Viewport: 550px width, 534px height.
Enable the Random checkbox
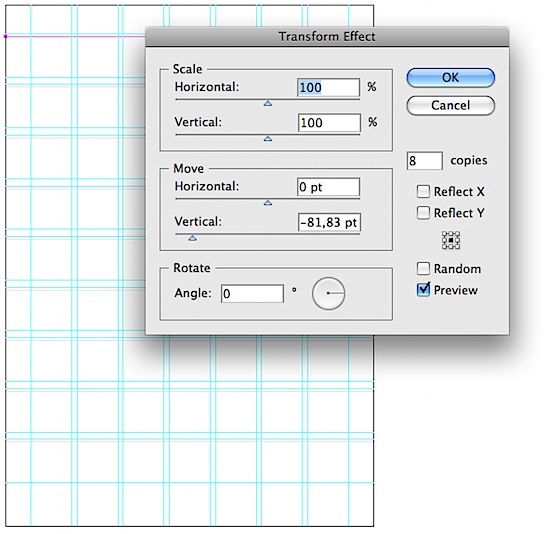click(423, 269)
